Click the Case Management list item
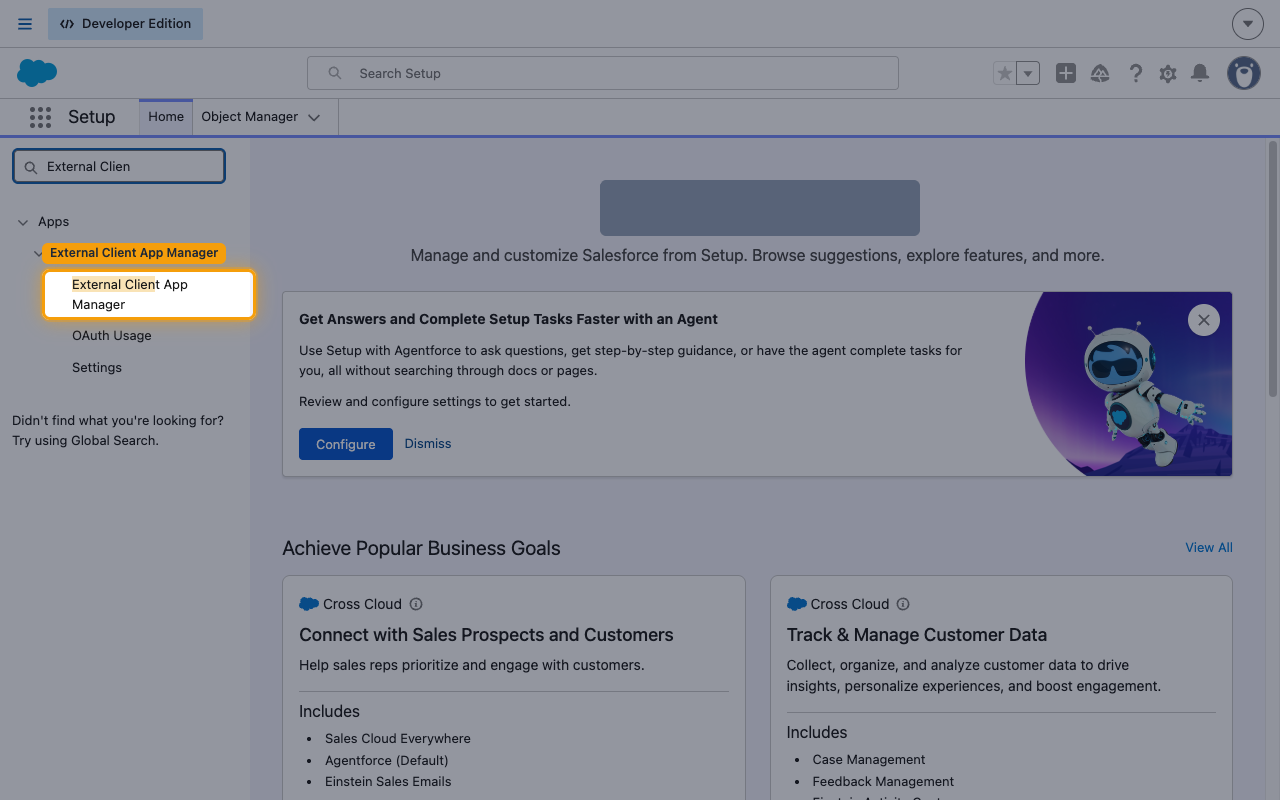This screenshot has height=800, width=1280. coord(869,760)
